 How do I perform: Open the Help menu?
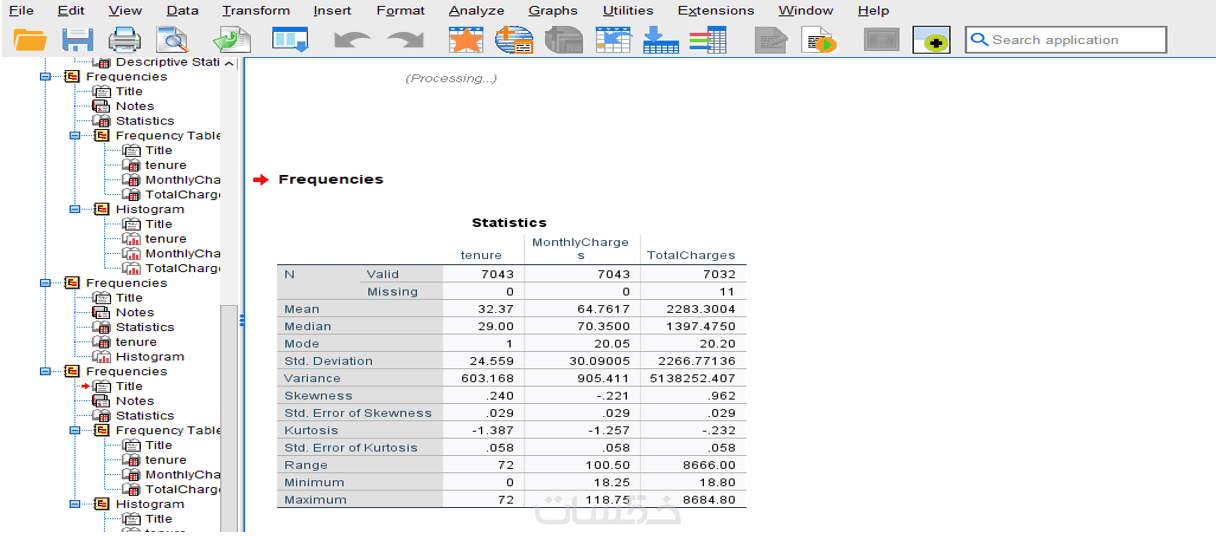coord(873,11)
